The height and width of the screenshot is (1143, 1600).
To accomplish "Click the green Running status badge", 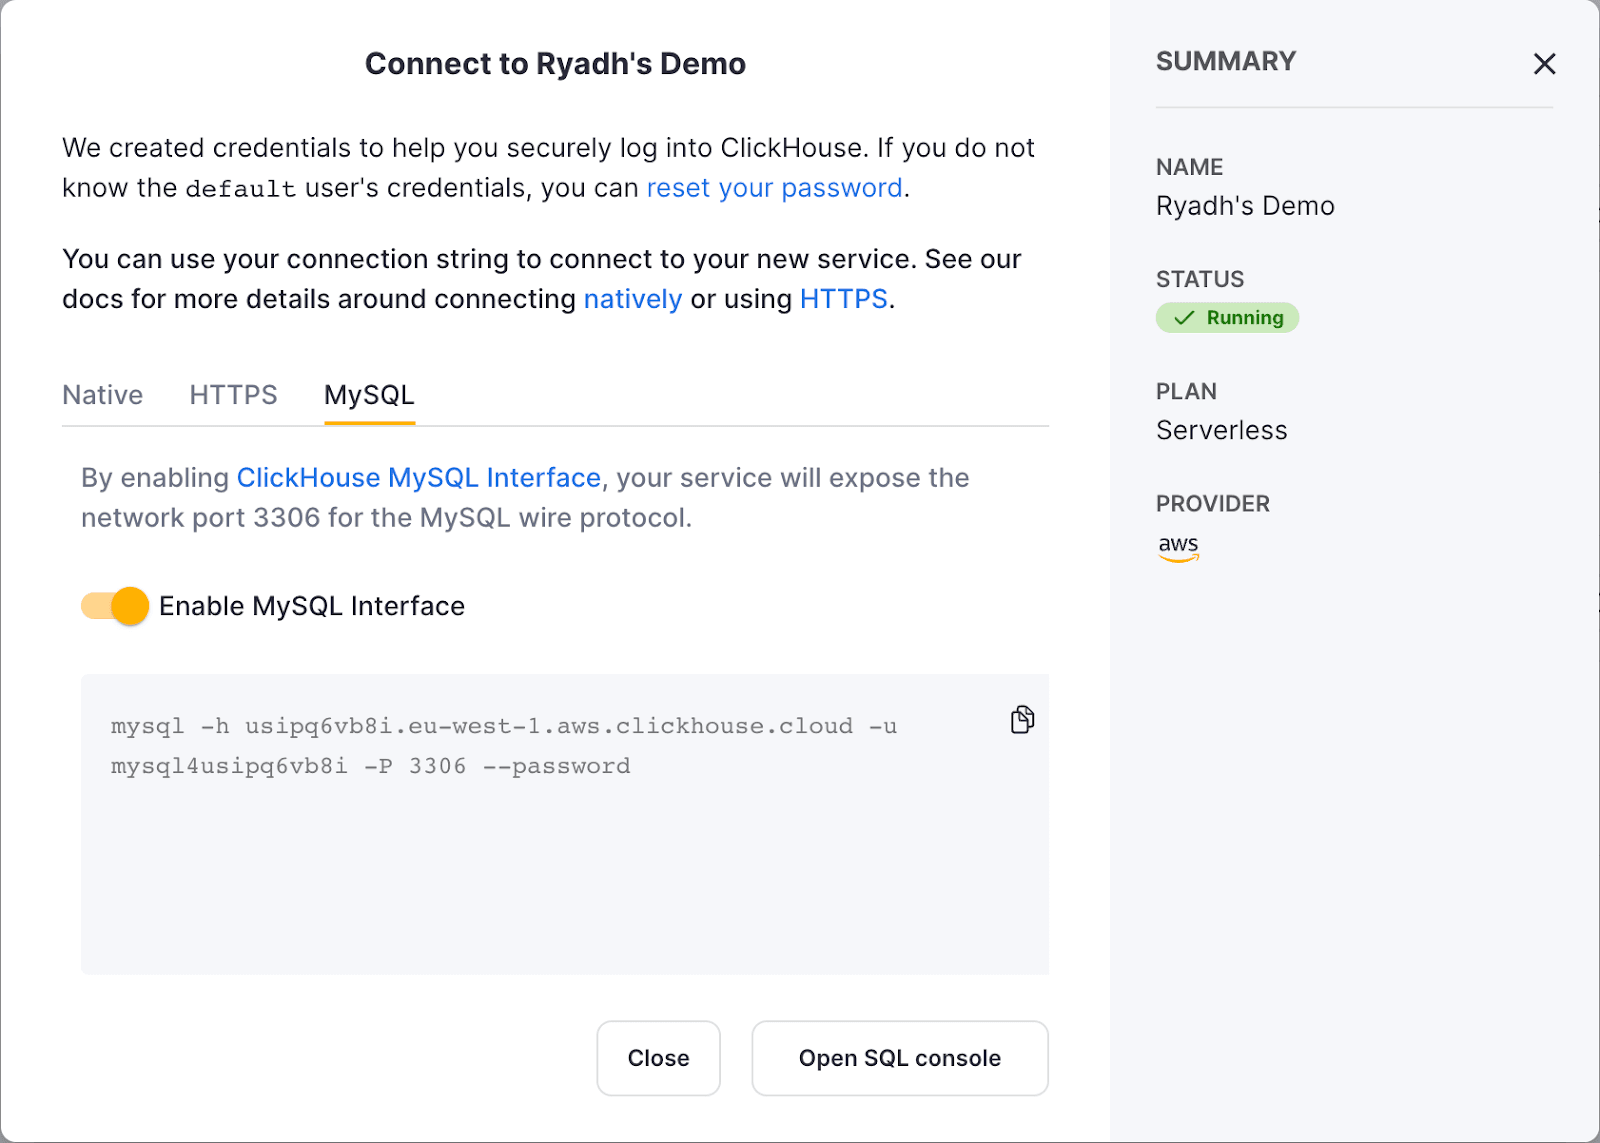I will 1227,318.
